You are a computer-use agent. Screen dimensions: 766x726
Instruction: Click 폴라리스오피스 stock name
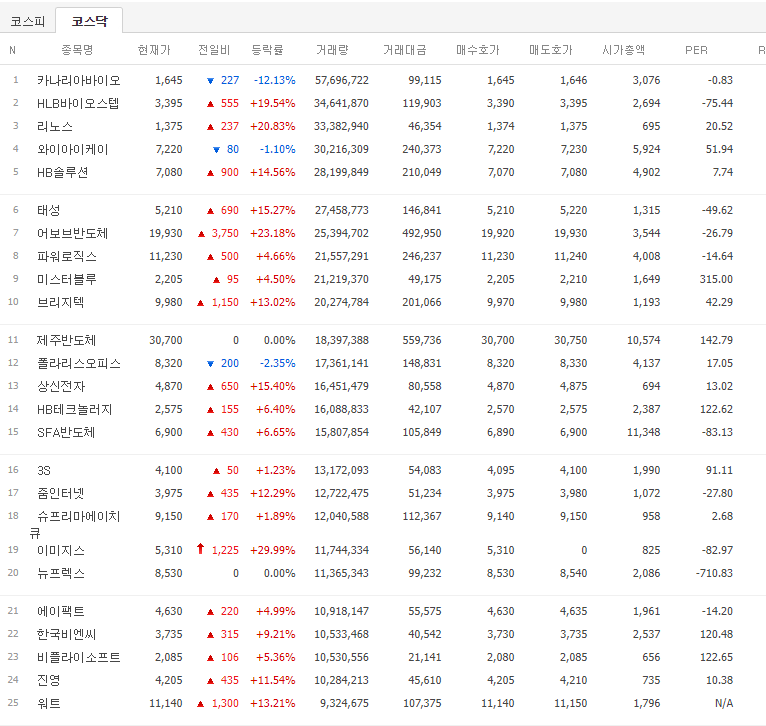tap(79, 363)
